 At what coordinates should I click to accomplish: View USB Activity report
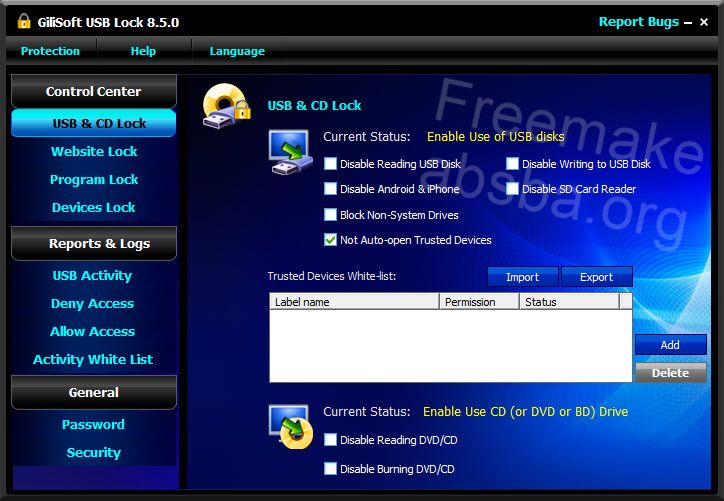tap(92, 276)
